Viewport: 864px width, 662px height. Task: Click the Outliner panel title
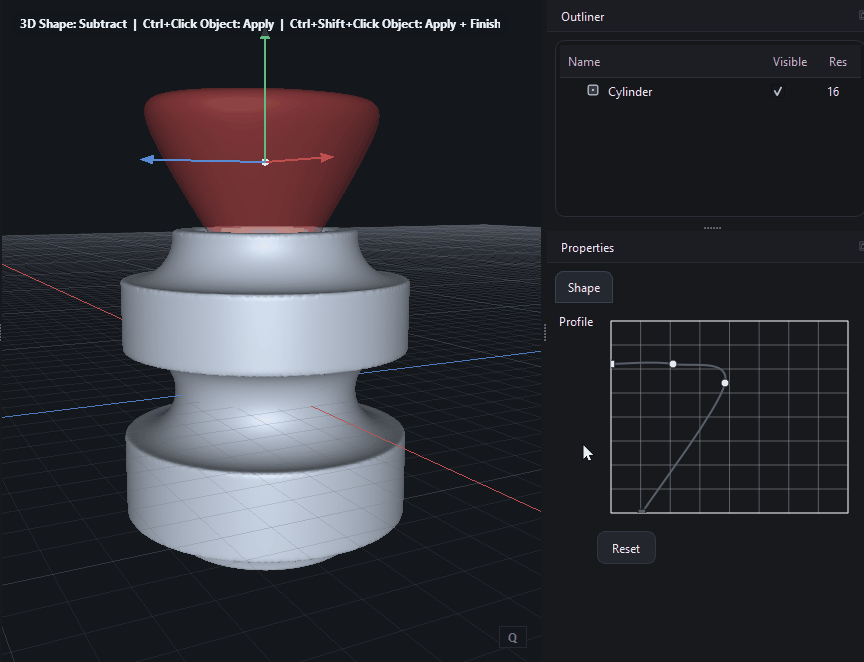click(582, 17)
